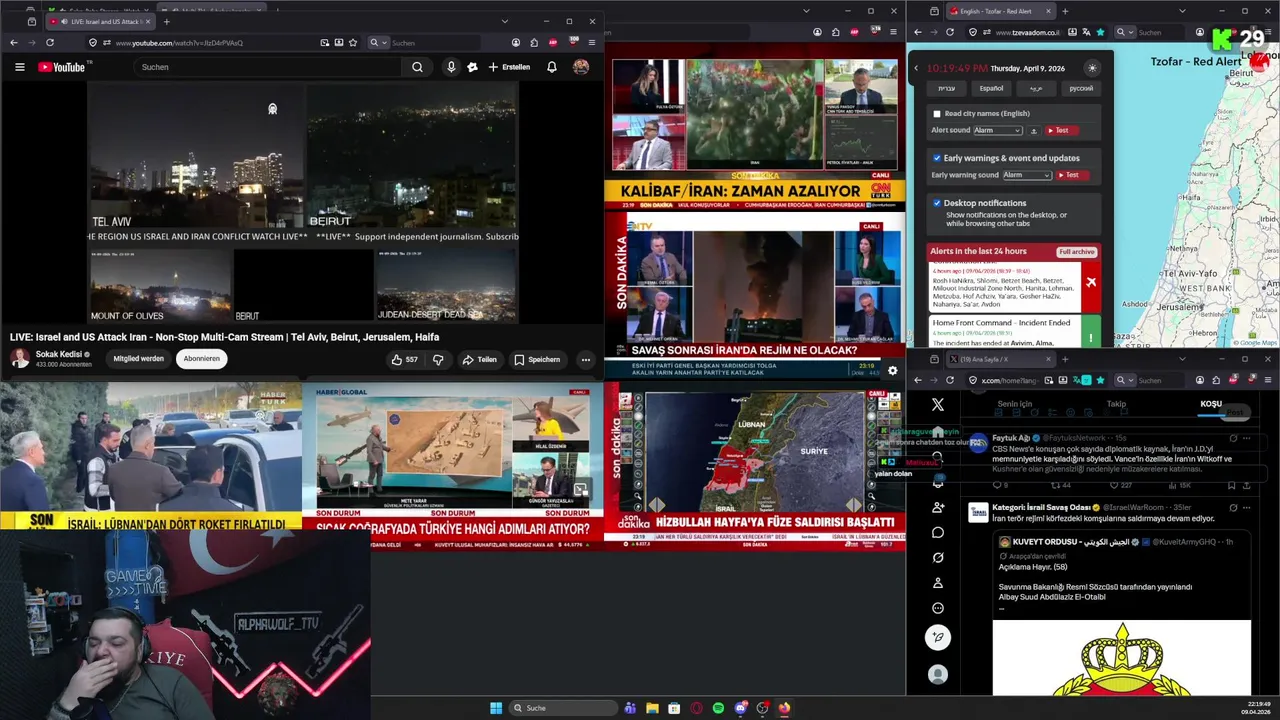Click the Windows taskbar Suche search box
Screen dimensions: 1280x720
pyautogui.click(x=563, y=708)
